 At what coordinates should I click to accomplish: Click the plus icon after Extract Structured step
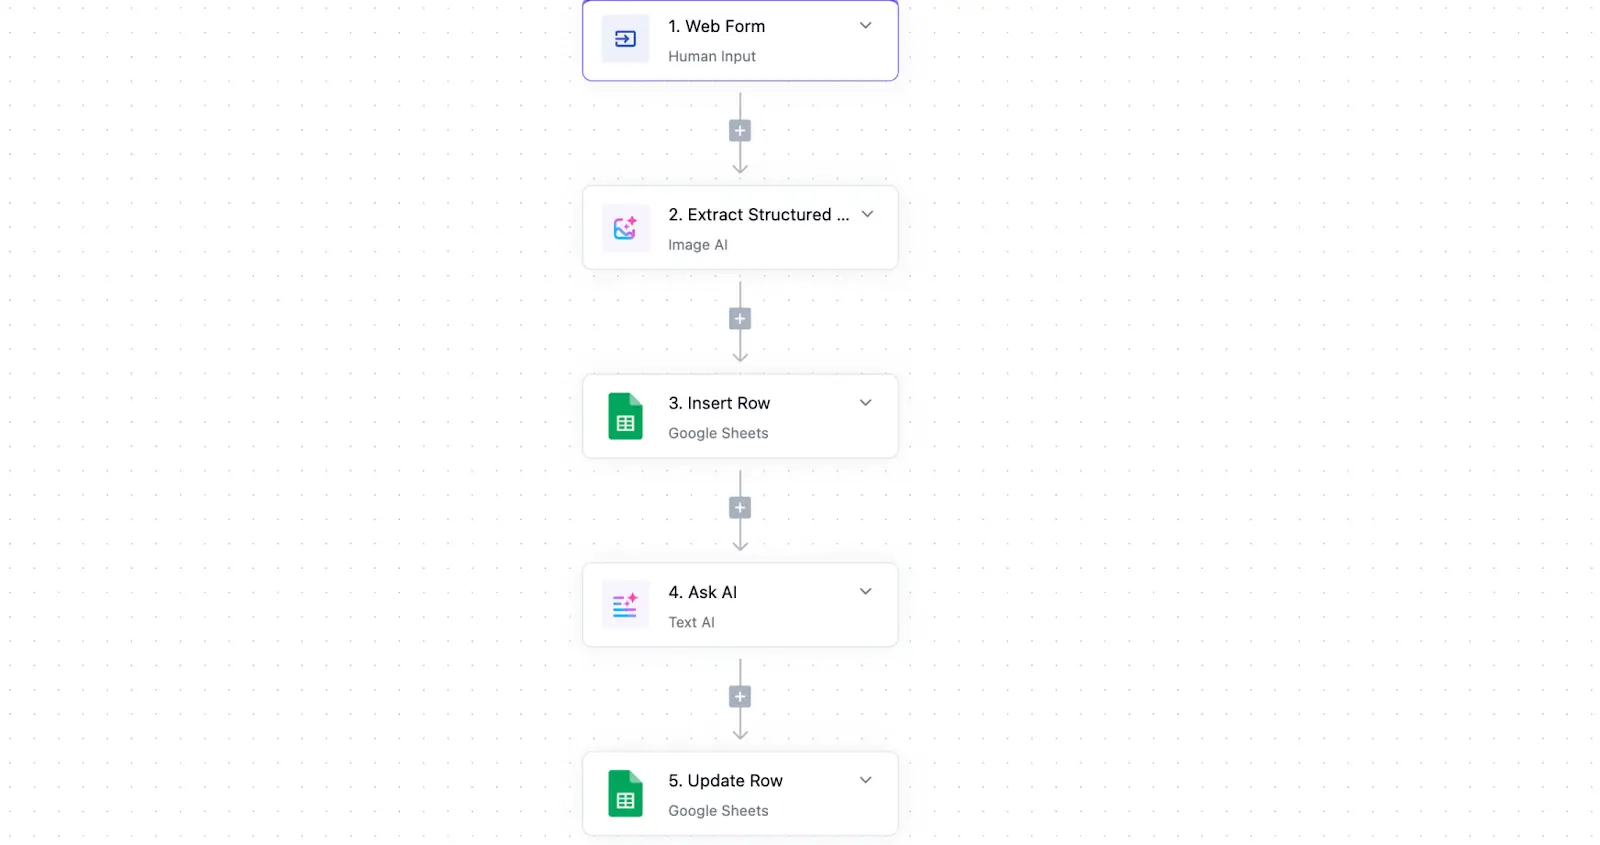(740, 318)
